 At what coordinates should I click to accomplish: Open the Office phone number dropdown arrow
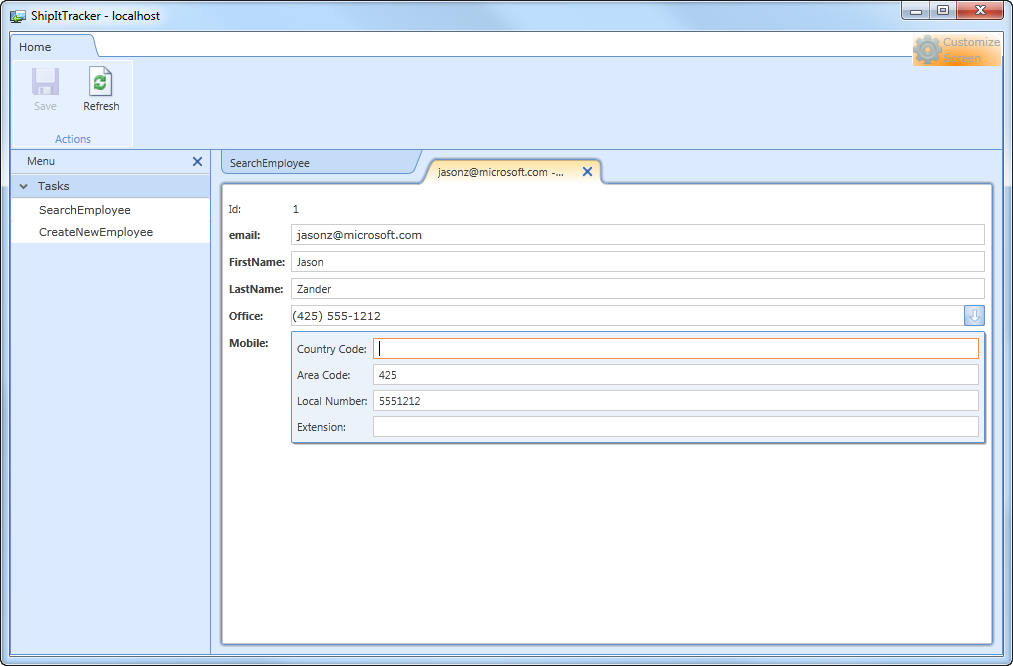tap(973, 315)
